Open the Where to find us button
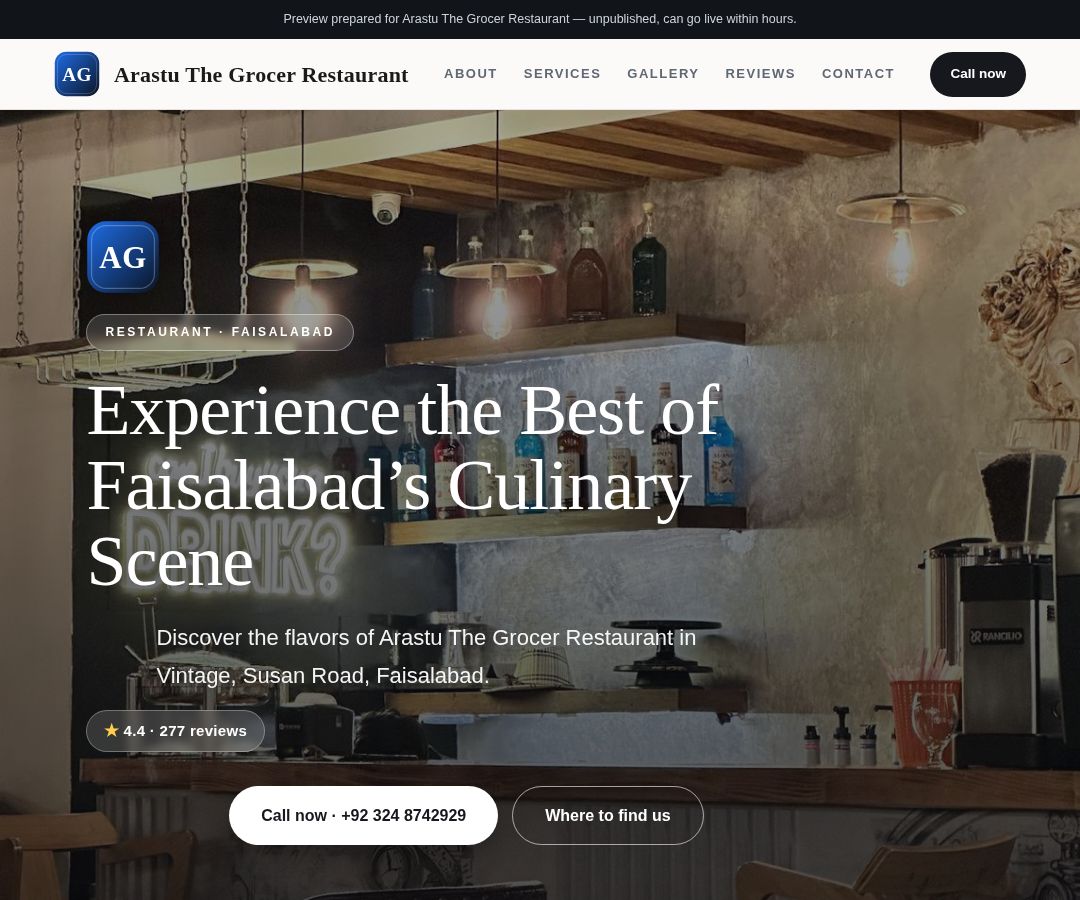The height and width of the screenshot is (900, 1080). [x=608, y=815]
